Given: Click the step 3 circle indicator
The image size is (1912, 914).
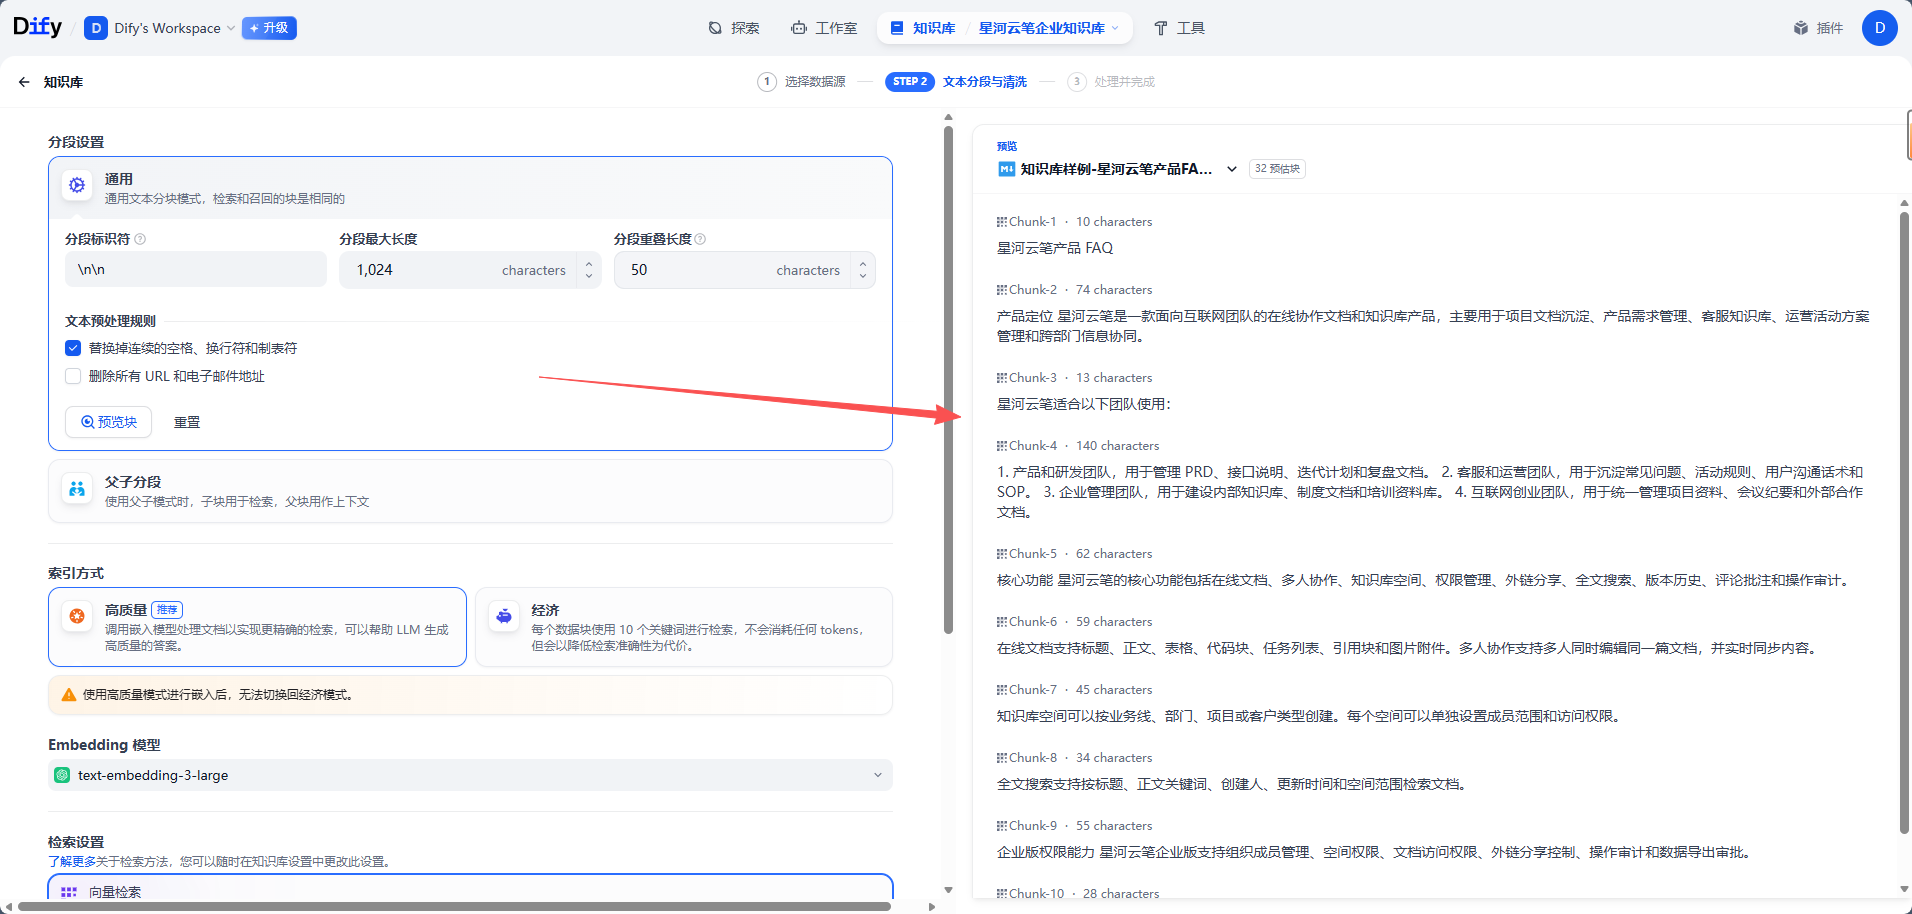Looking at the screenshot, I should click(x=1076, y=82).
